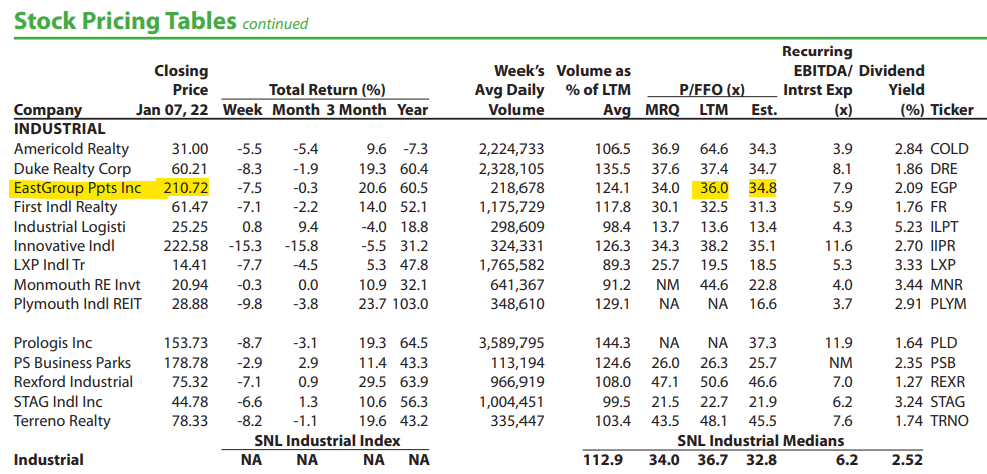Select the 'IIPR' ticker symbol
The height and width of the screenshot is (474, 987).
tap(945, 245)
